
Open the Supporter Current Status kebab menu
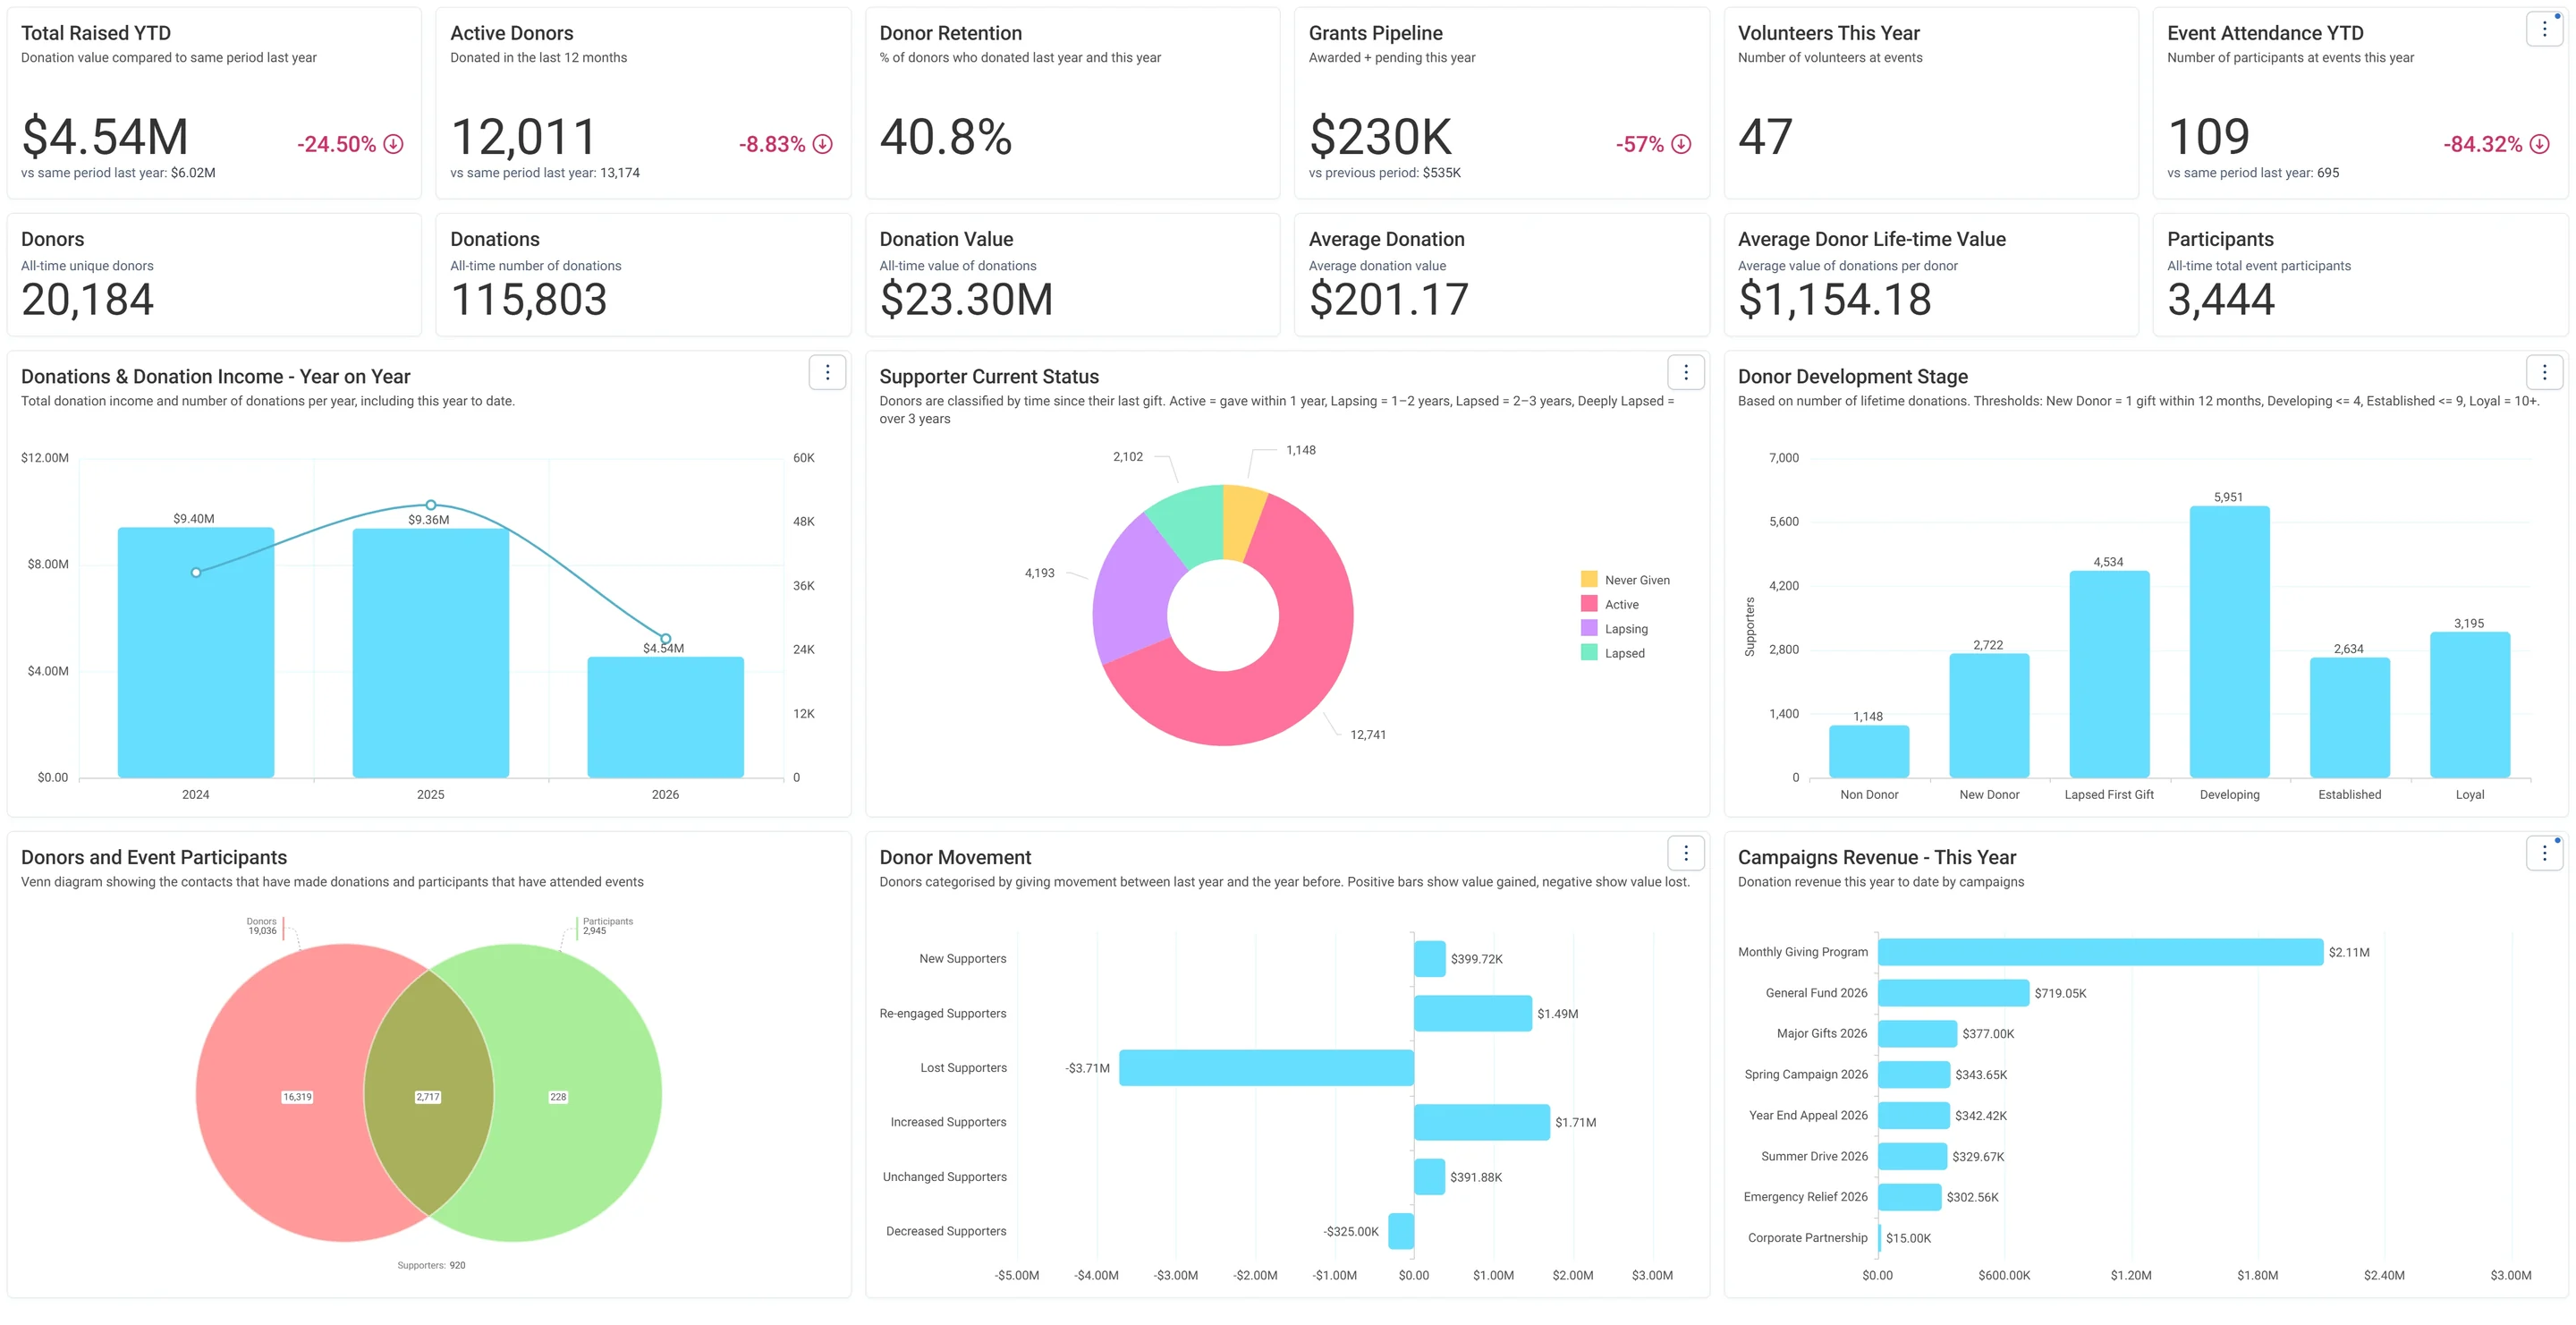(1686, 373)
